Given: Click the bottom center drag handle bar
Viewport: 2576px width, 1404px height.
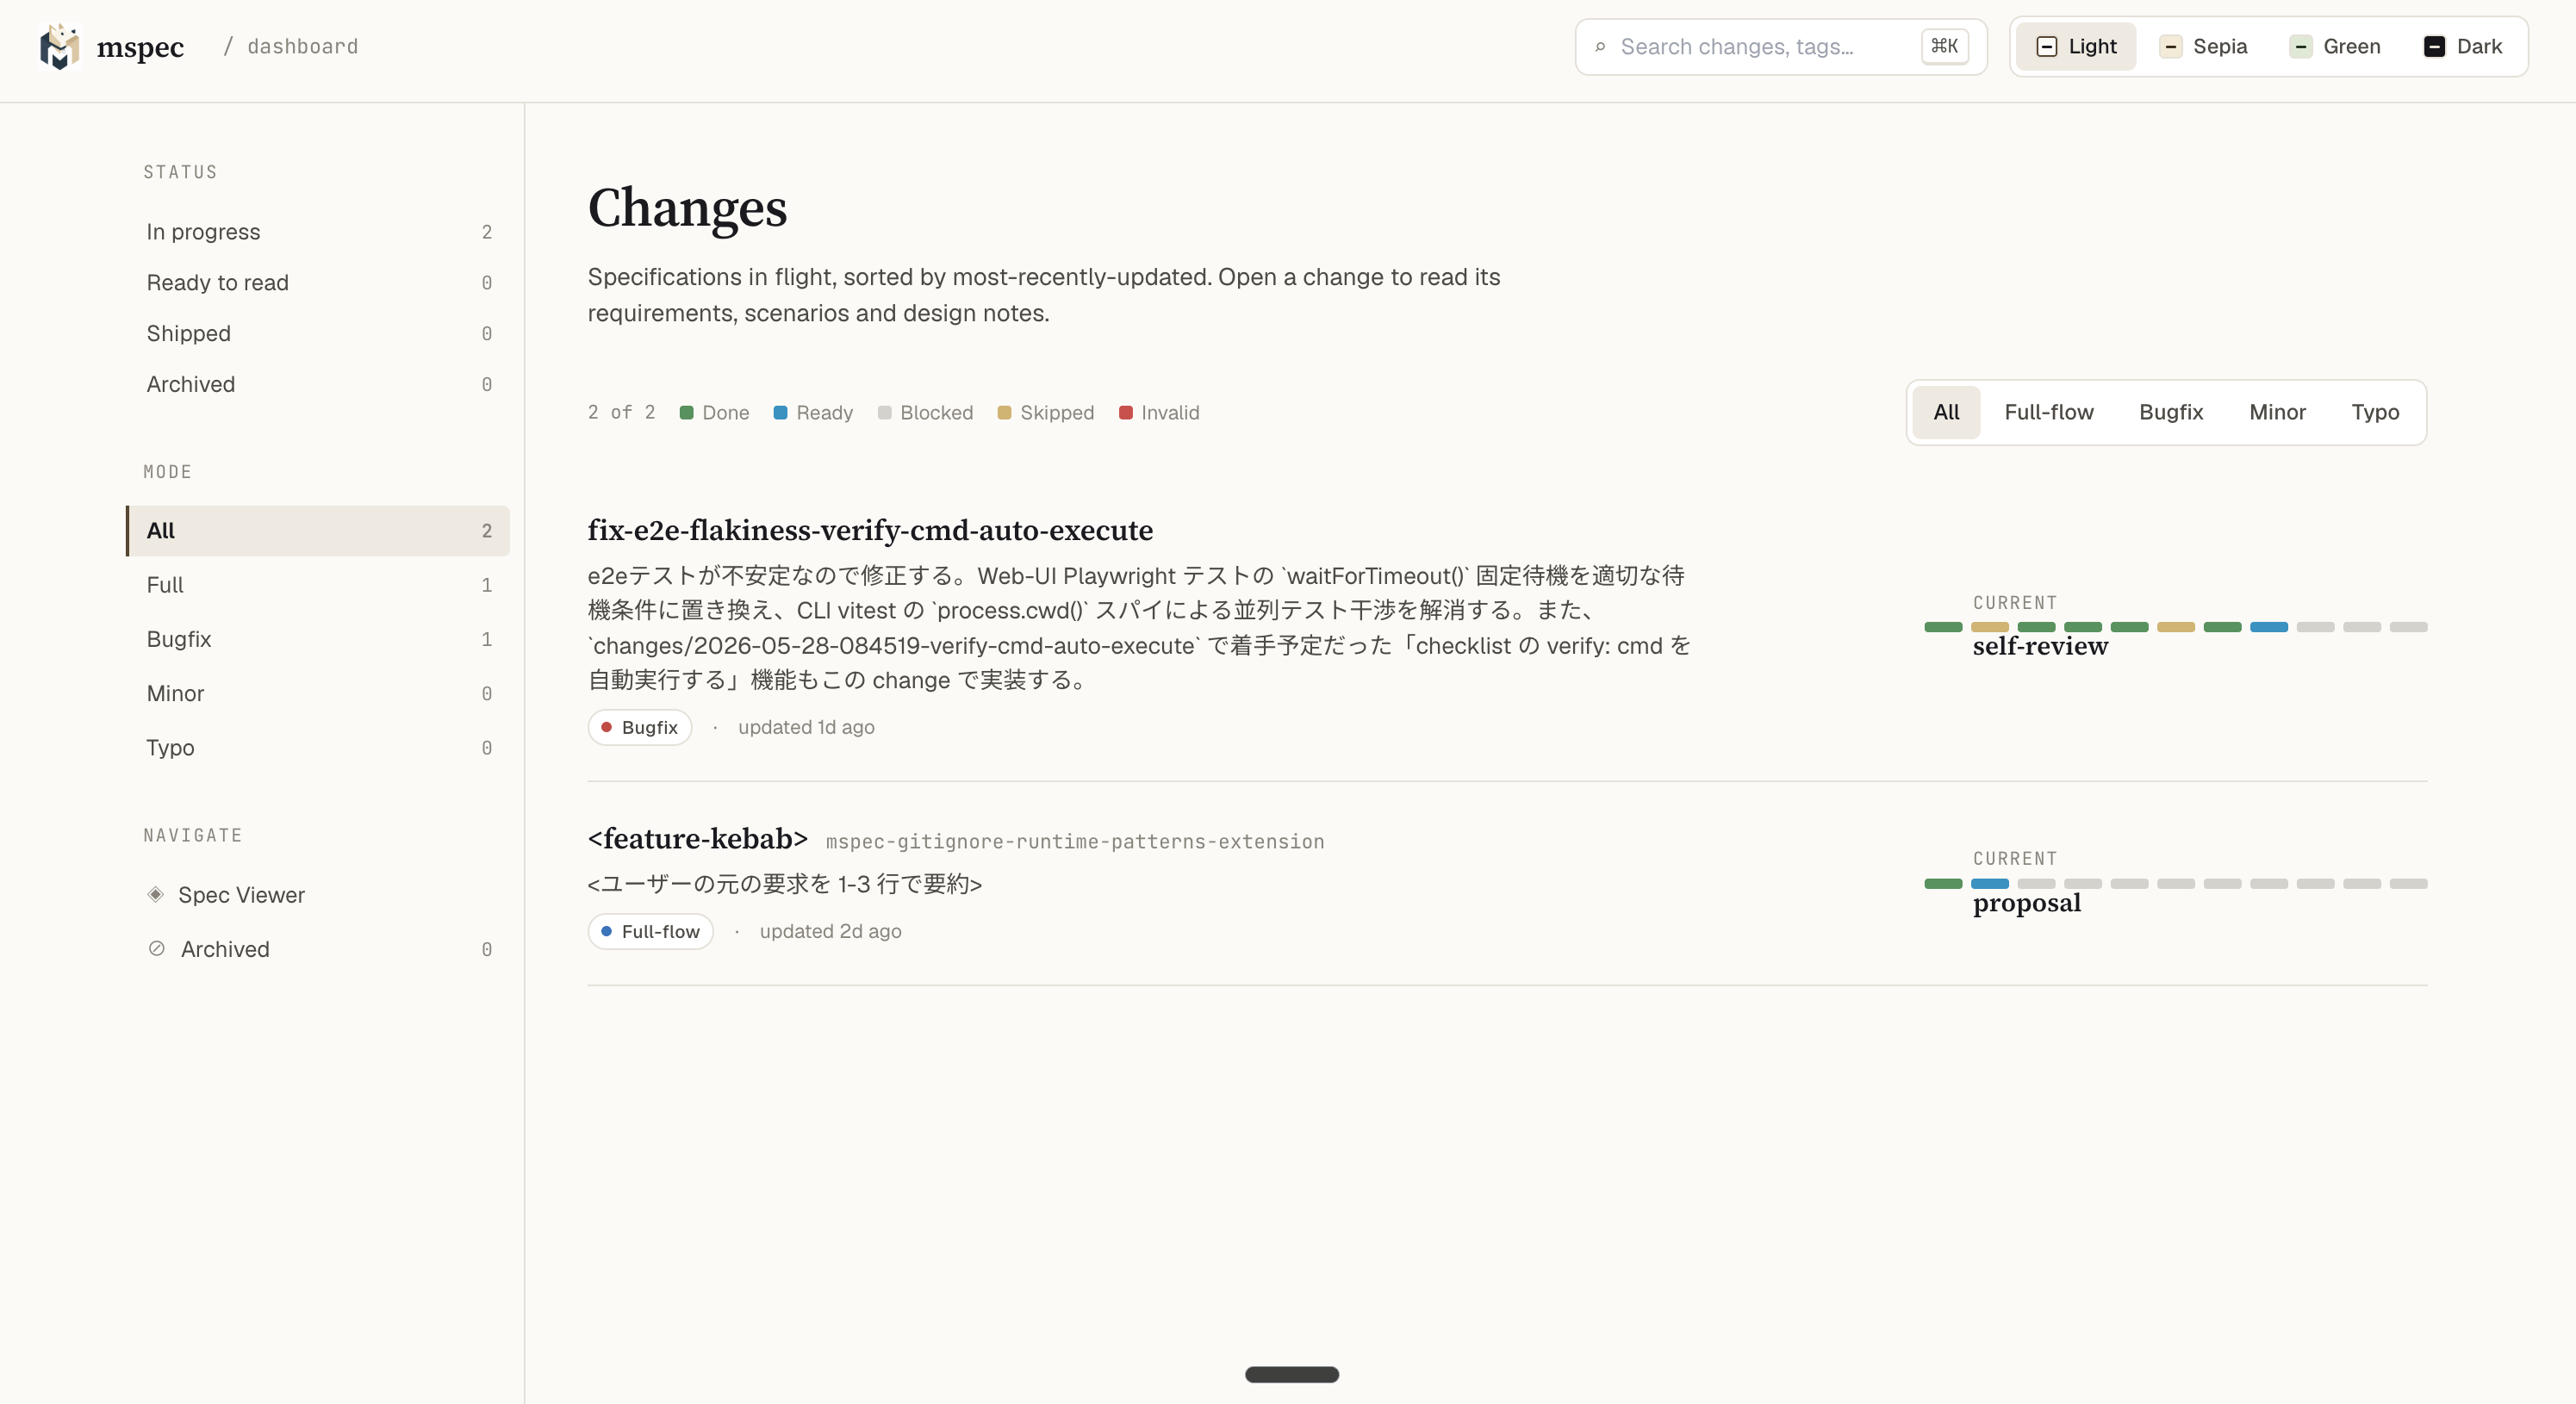Looking at the screenshot, I should click(1292, 1375).
